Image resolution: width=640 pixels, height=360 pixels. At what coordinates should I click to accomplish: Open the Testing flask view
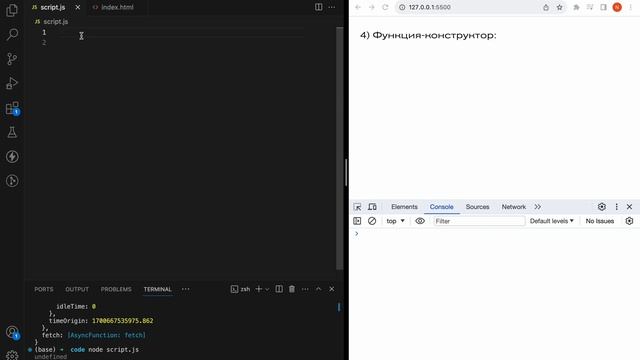point(12,132)
